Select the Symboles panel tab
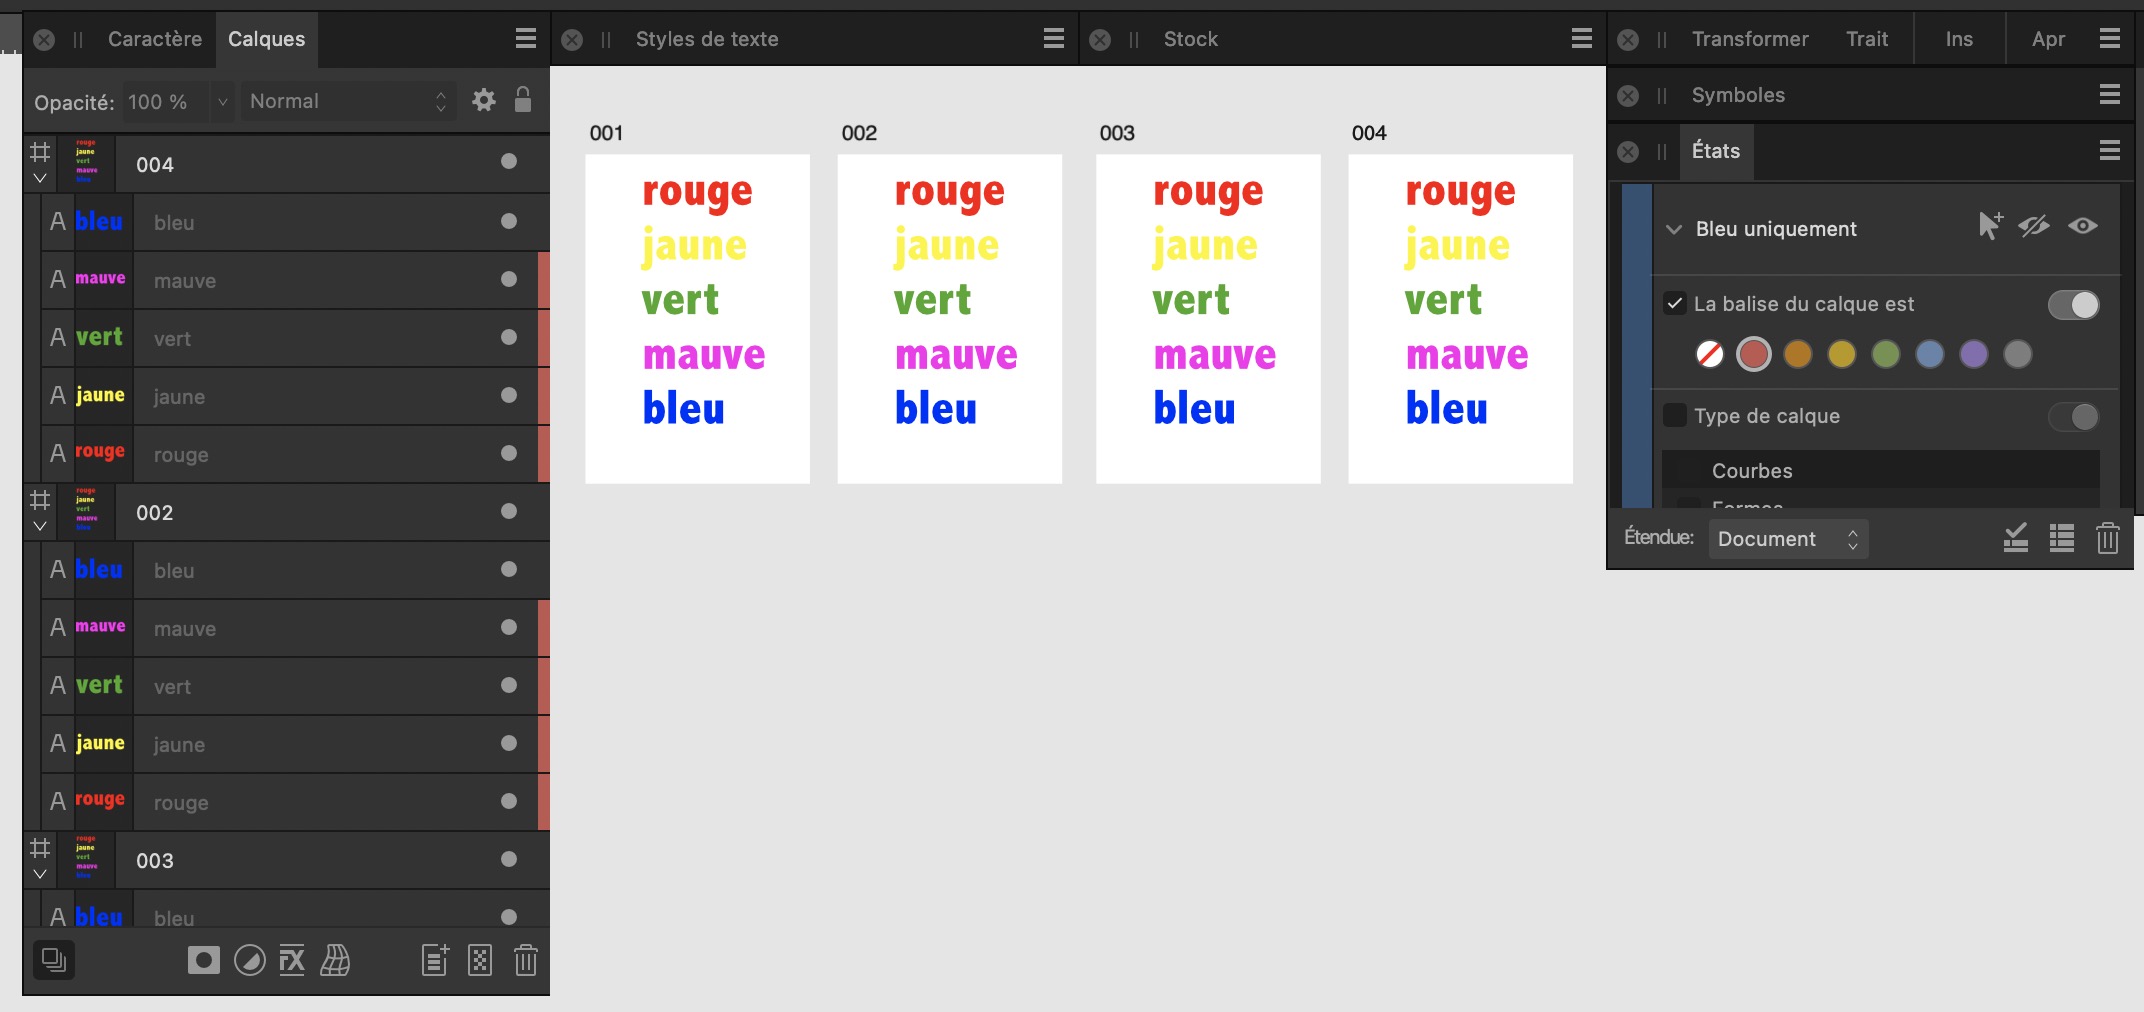 pyautogui.click(x=1738, y=95)
